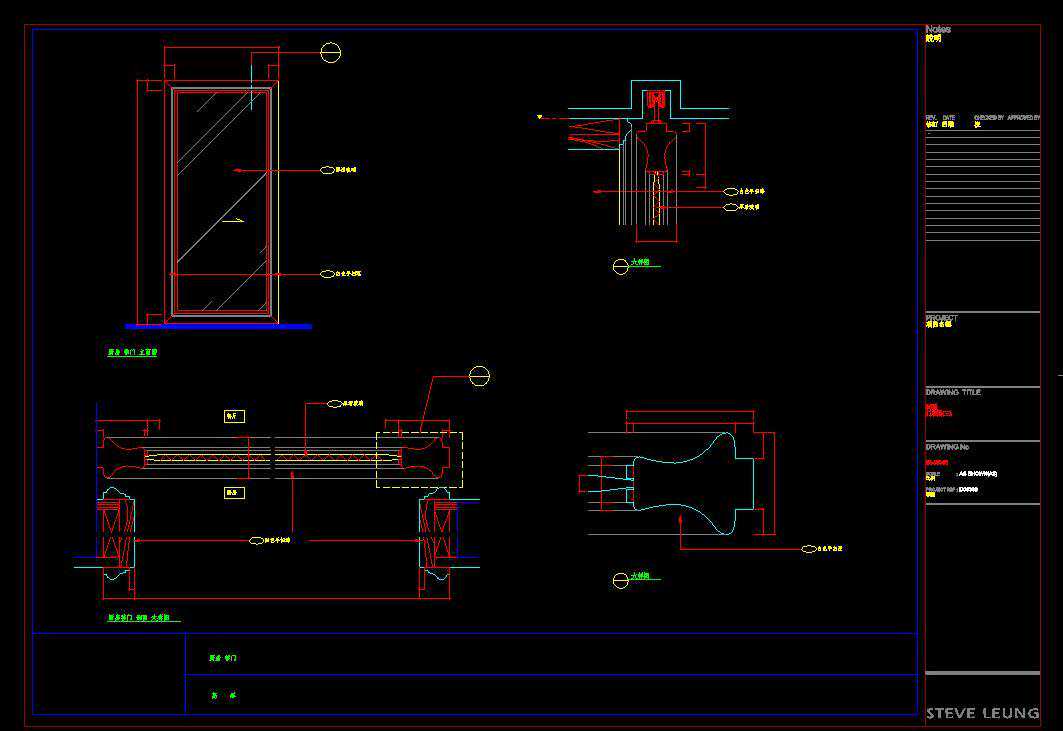Click the DRAWING No label
1063x731 pixels.
coord(948,447)
